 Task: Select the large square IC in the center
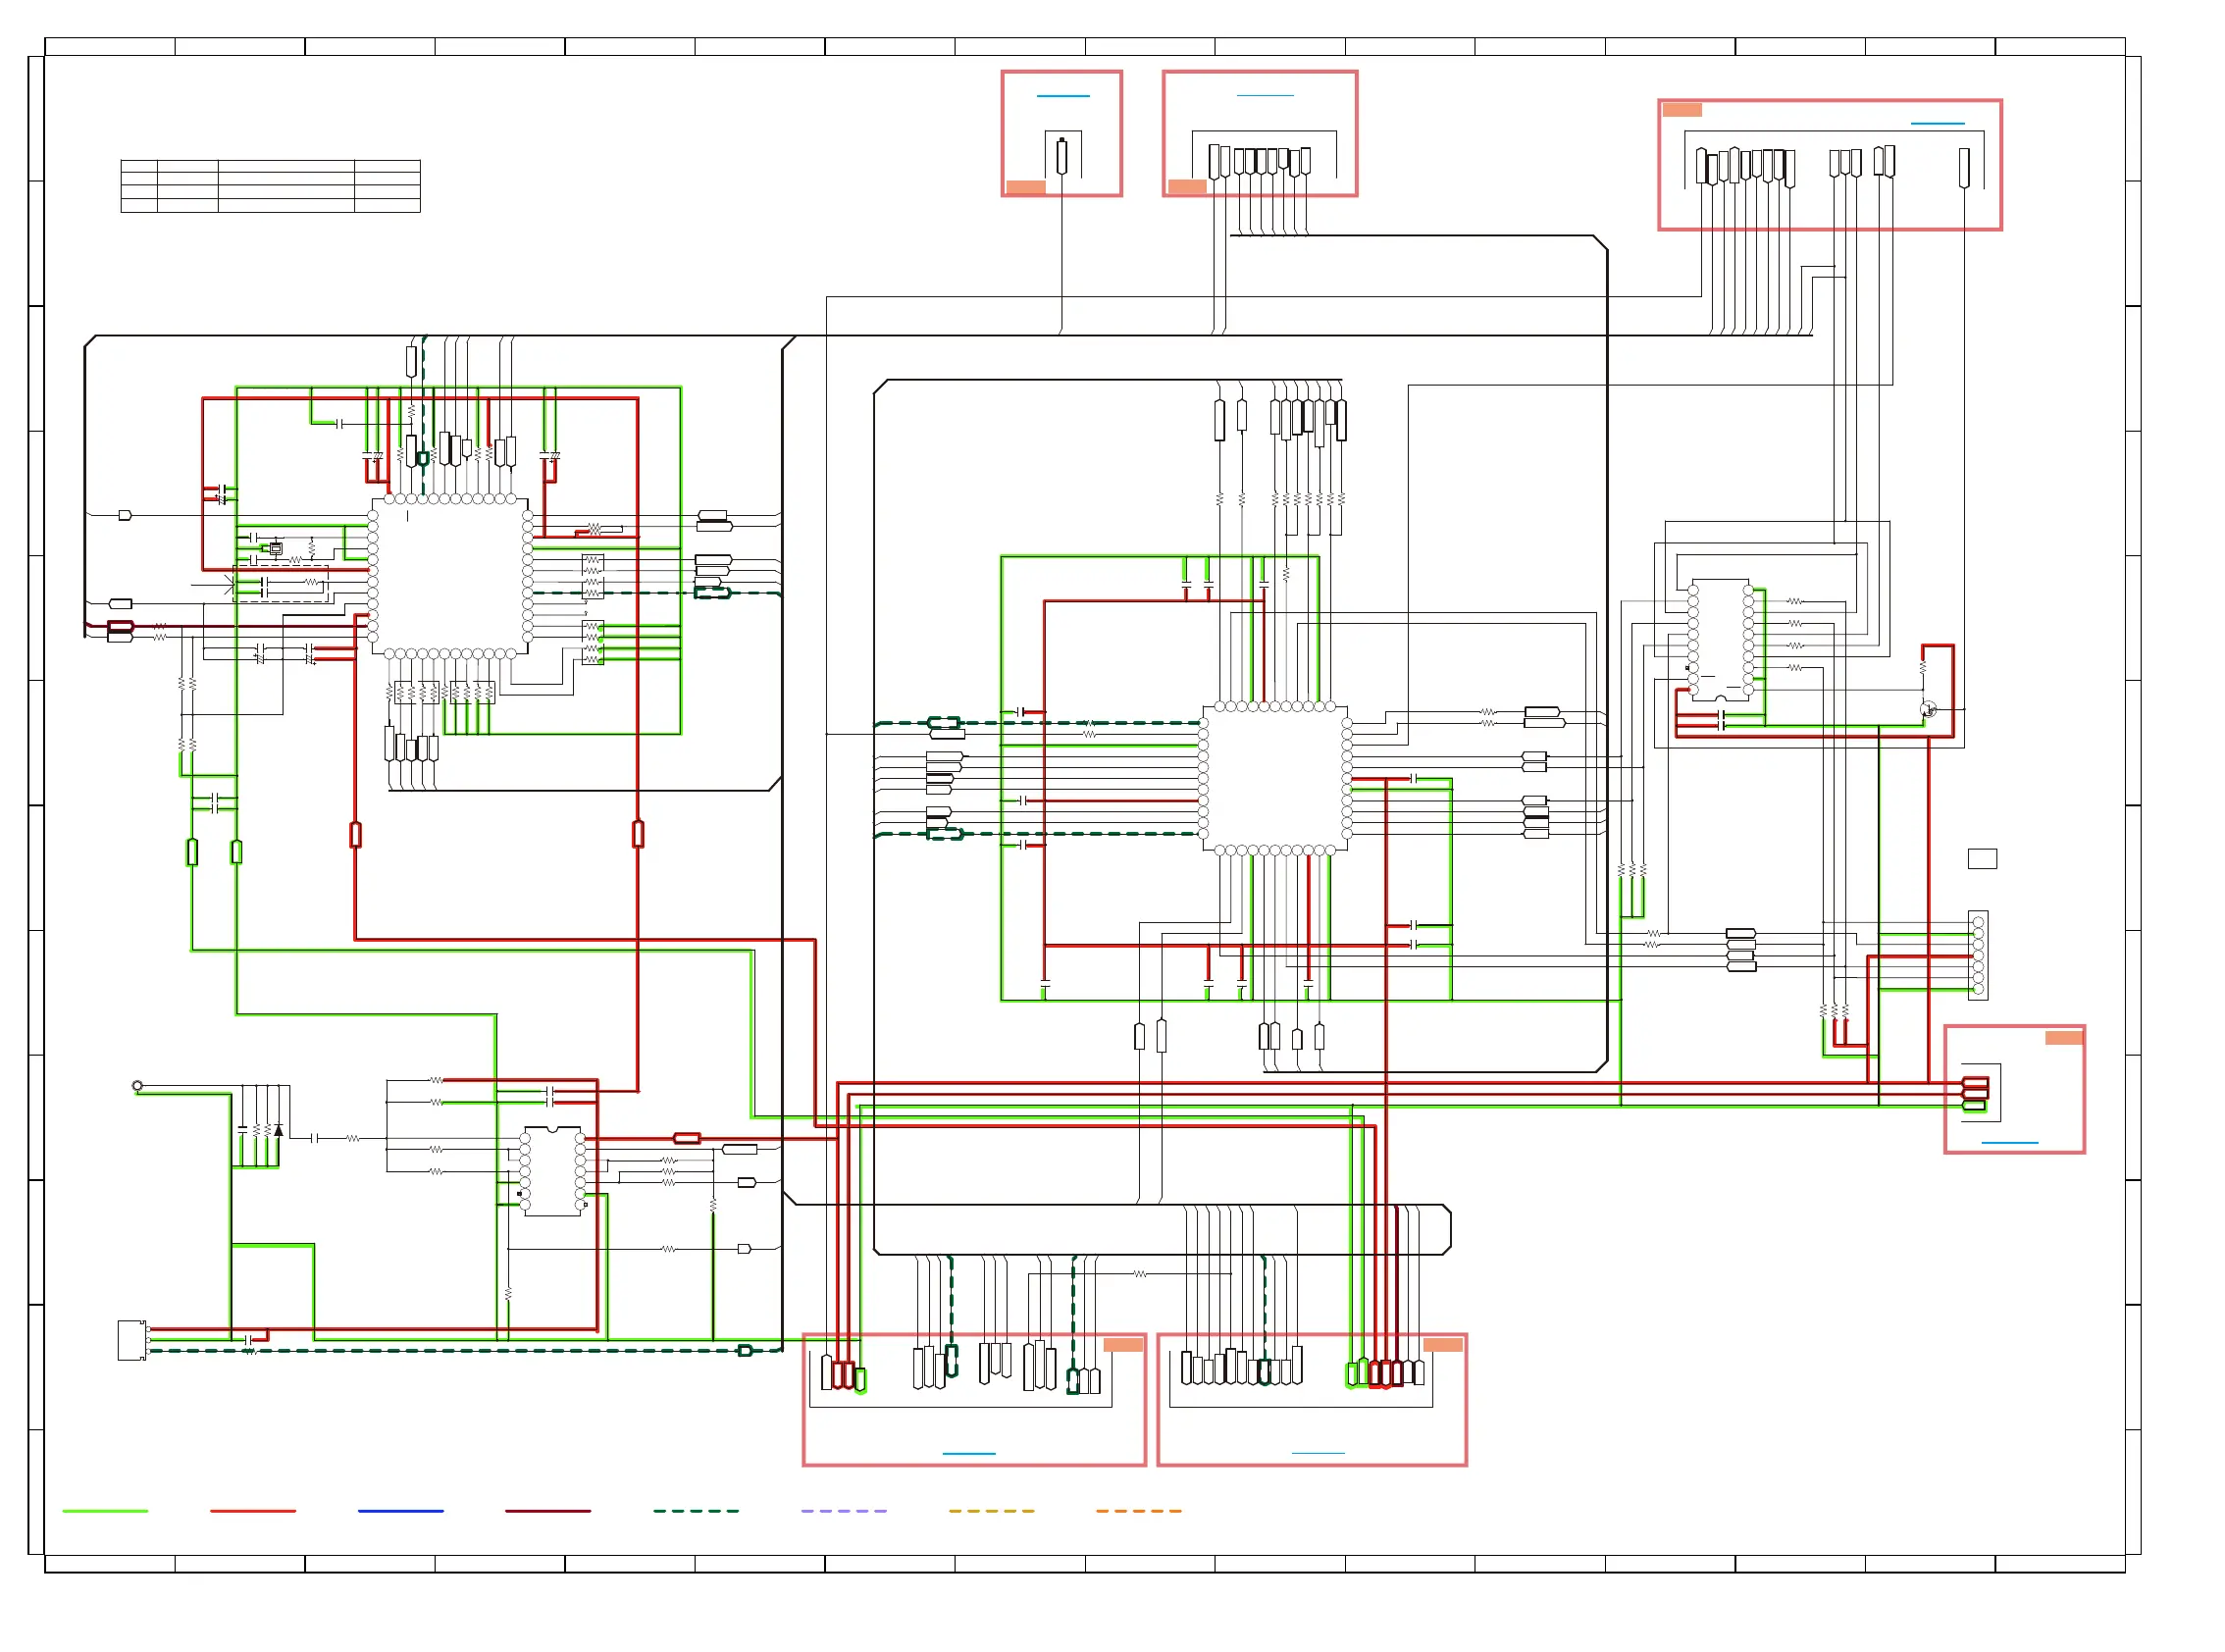point(1274,777)
